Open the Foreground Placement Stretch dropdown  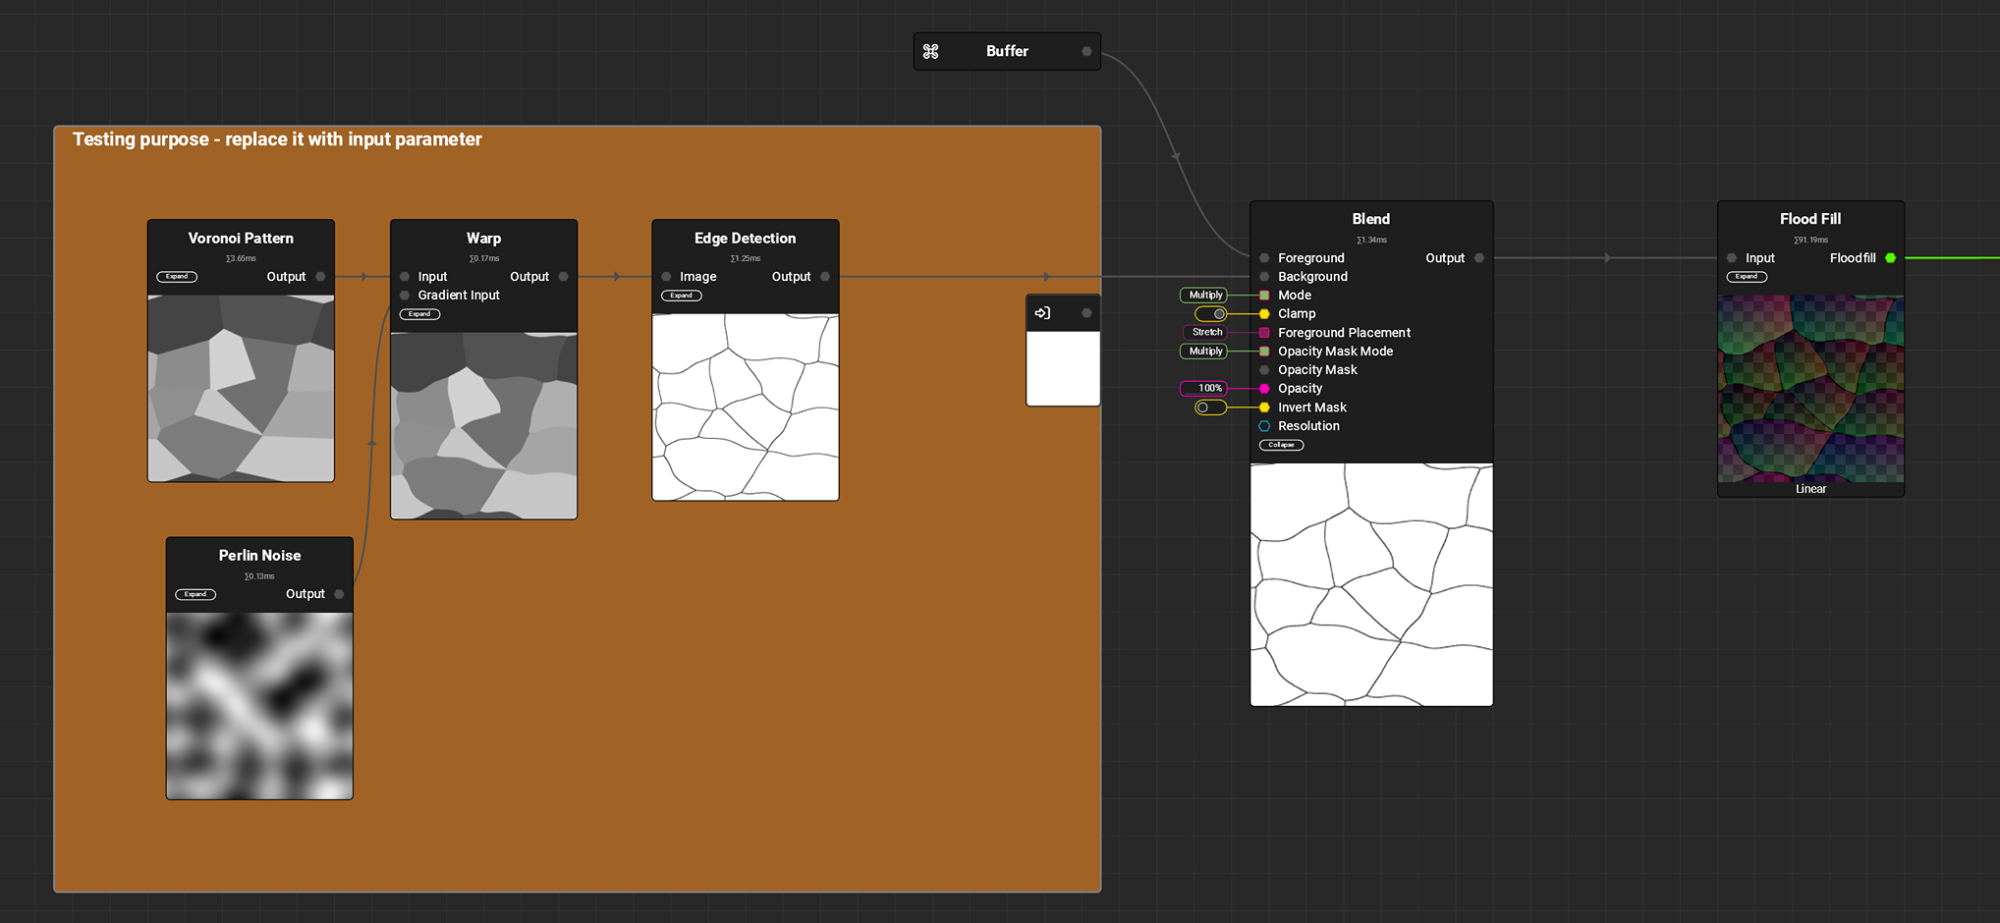1206,332
